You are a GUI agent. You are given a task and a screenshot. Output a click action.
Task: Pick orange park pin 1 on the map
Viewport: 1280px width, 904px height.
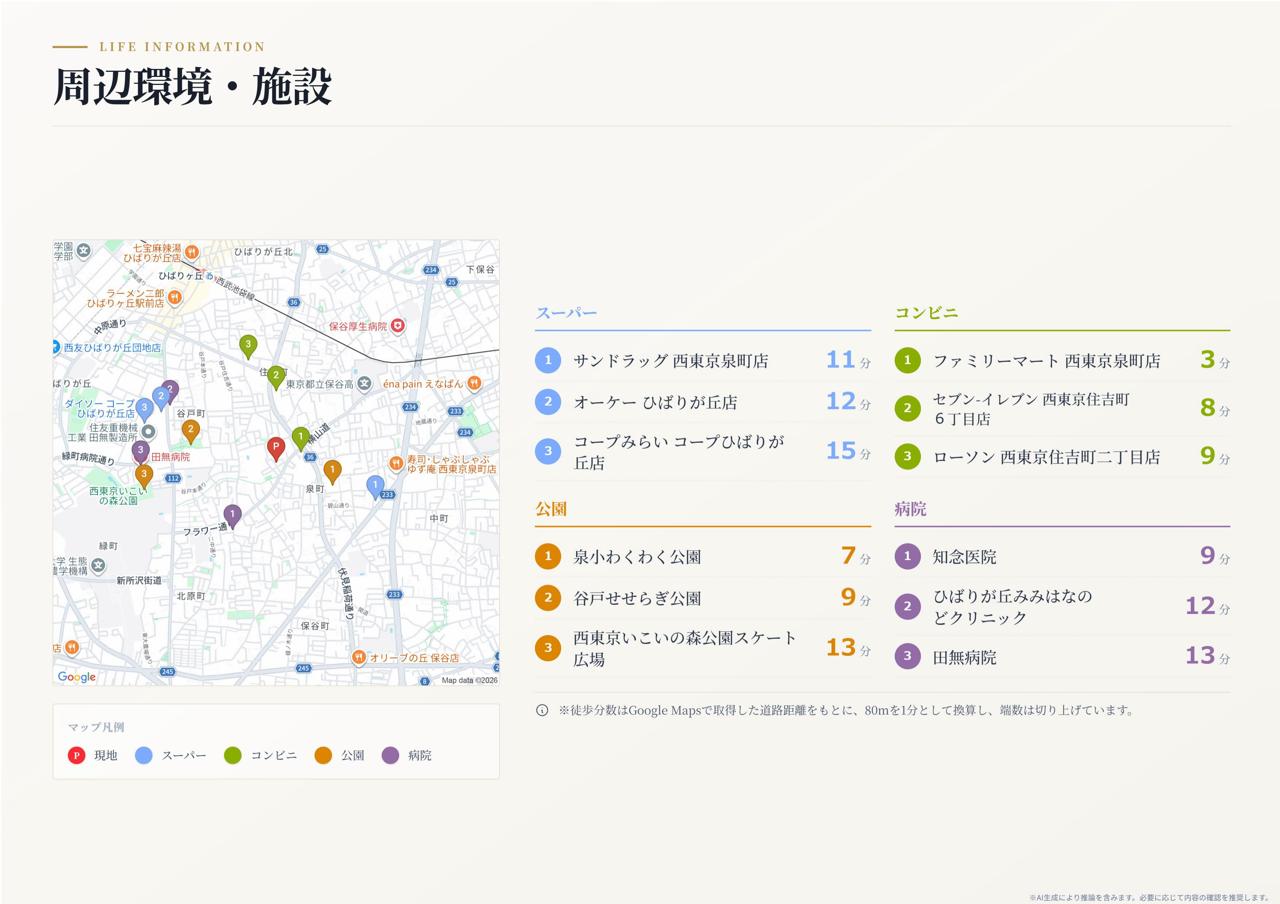(x=333, y=471)
